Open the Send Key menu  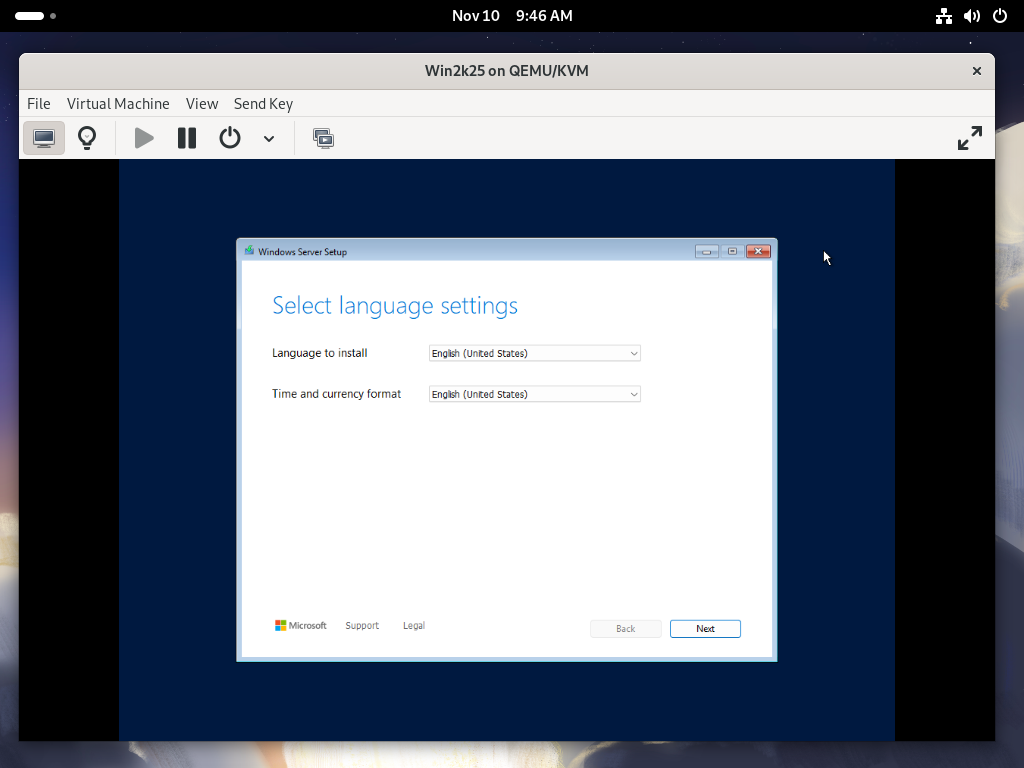(263, 104)
